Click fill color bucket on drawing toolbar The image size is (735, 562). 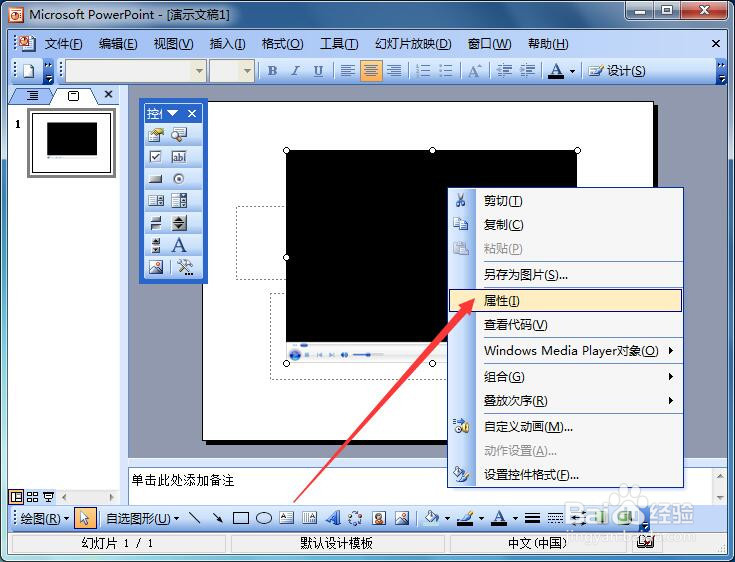[432, 518]
